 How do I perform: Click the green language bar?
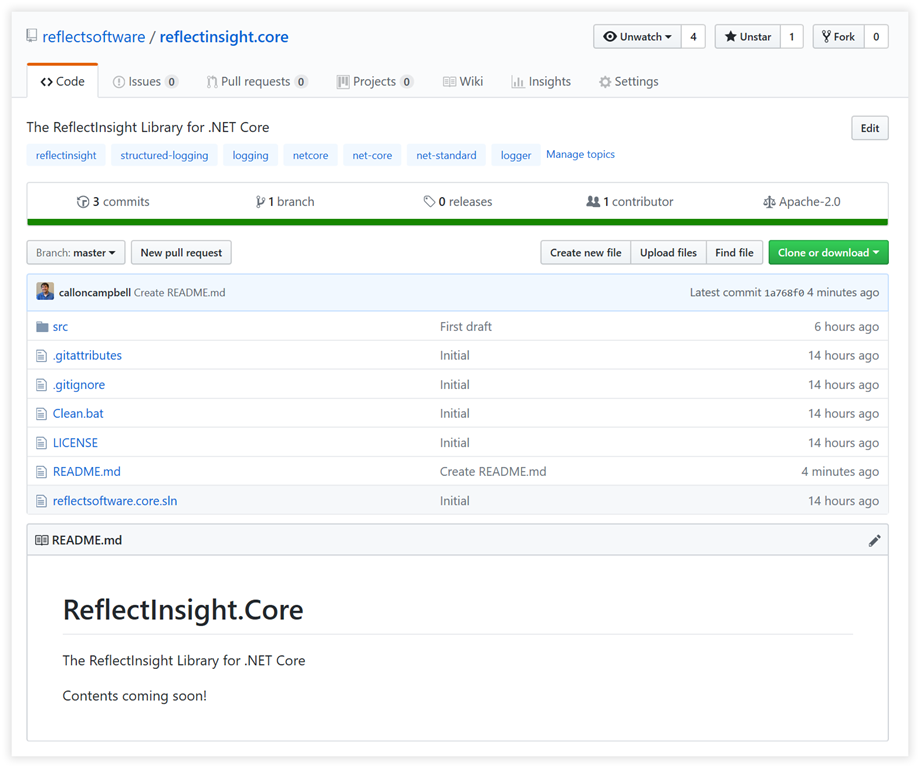pos(457,222)
